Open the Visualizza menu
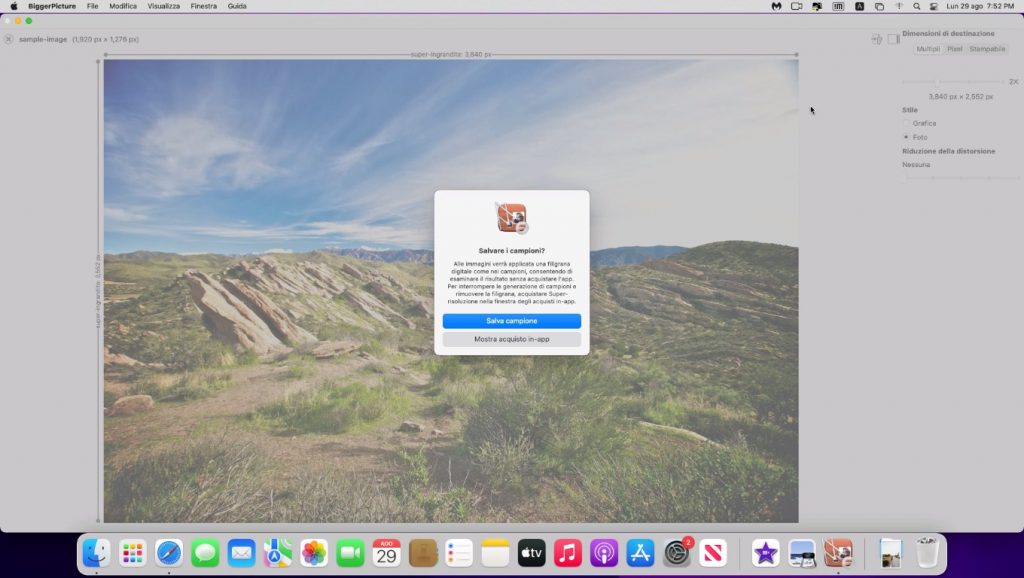This screenshot has width=1024, height=578. coord(164,6)
